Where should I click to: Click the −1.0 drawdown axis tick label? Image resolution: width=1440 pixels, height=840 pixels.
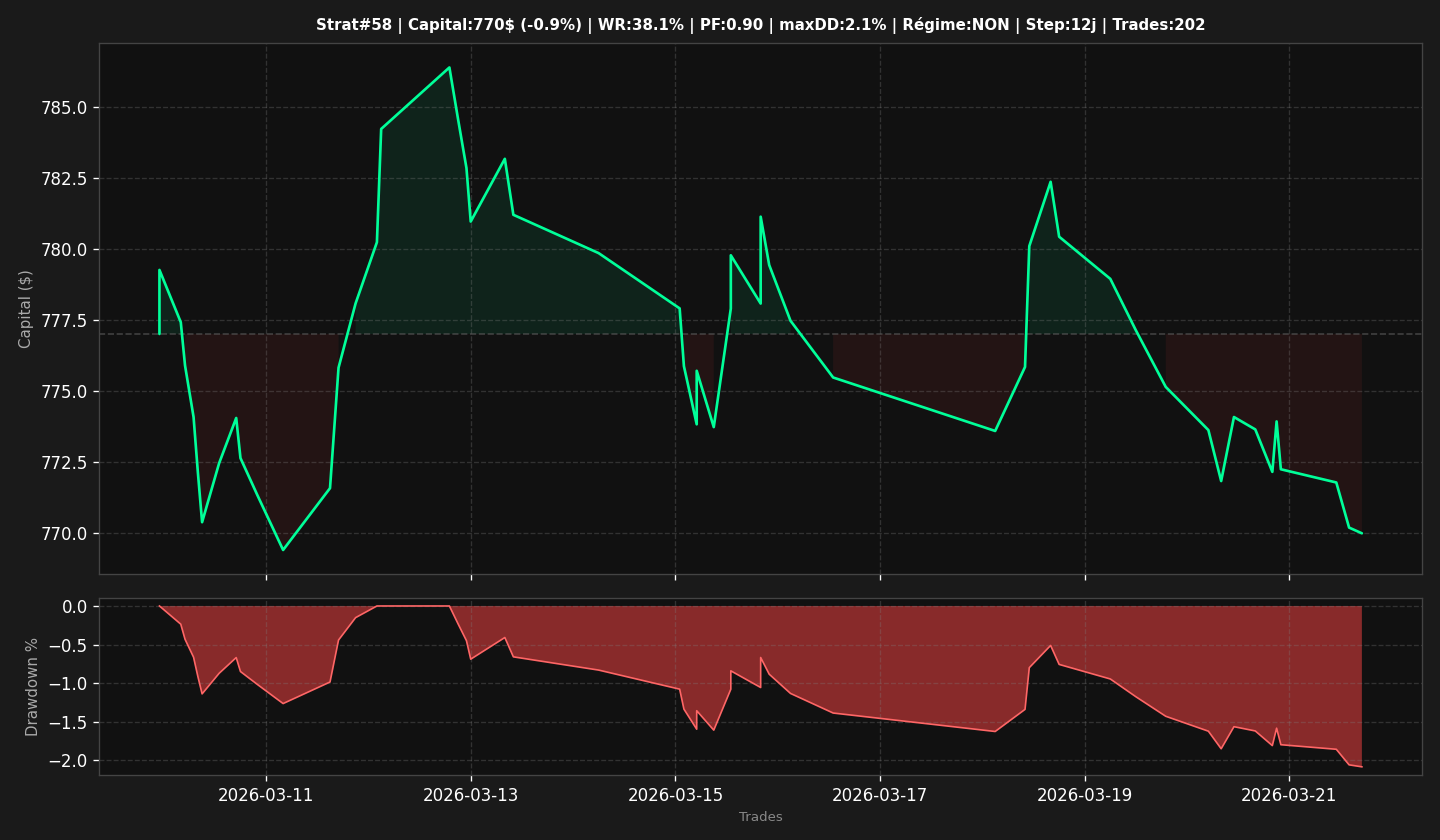click(68, 684)
